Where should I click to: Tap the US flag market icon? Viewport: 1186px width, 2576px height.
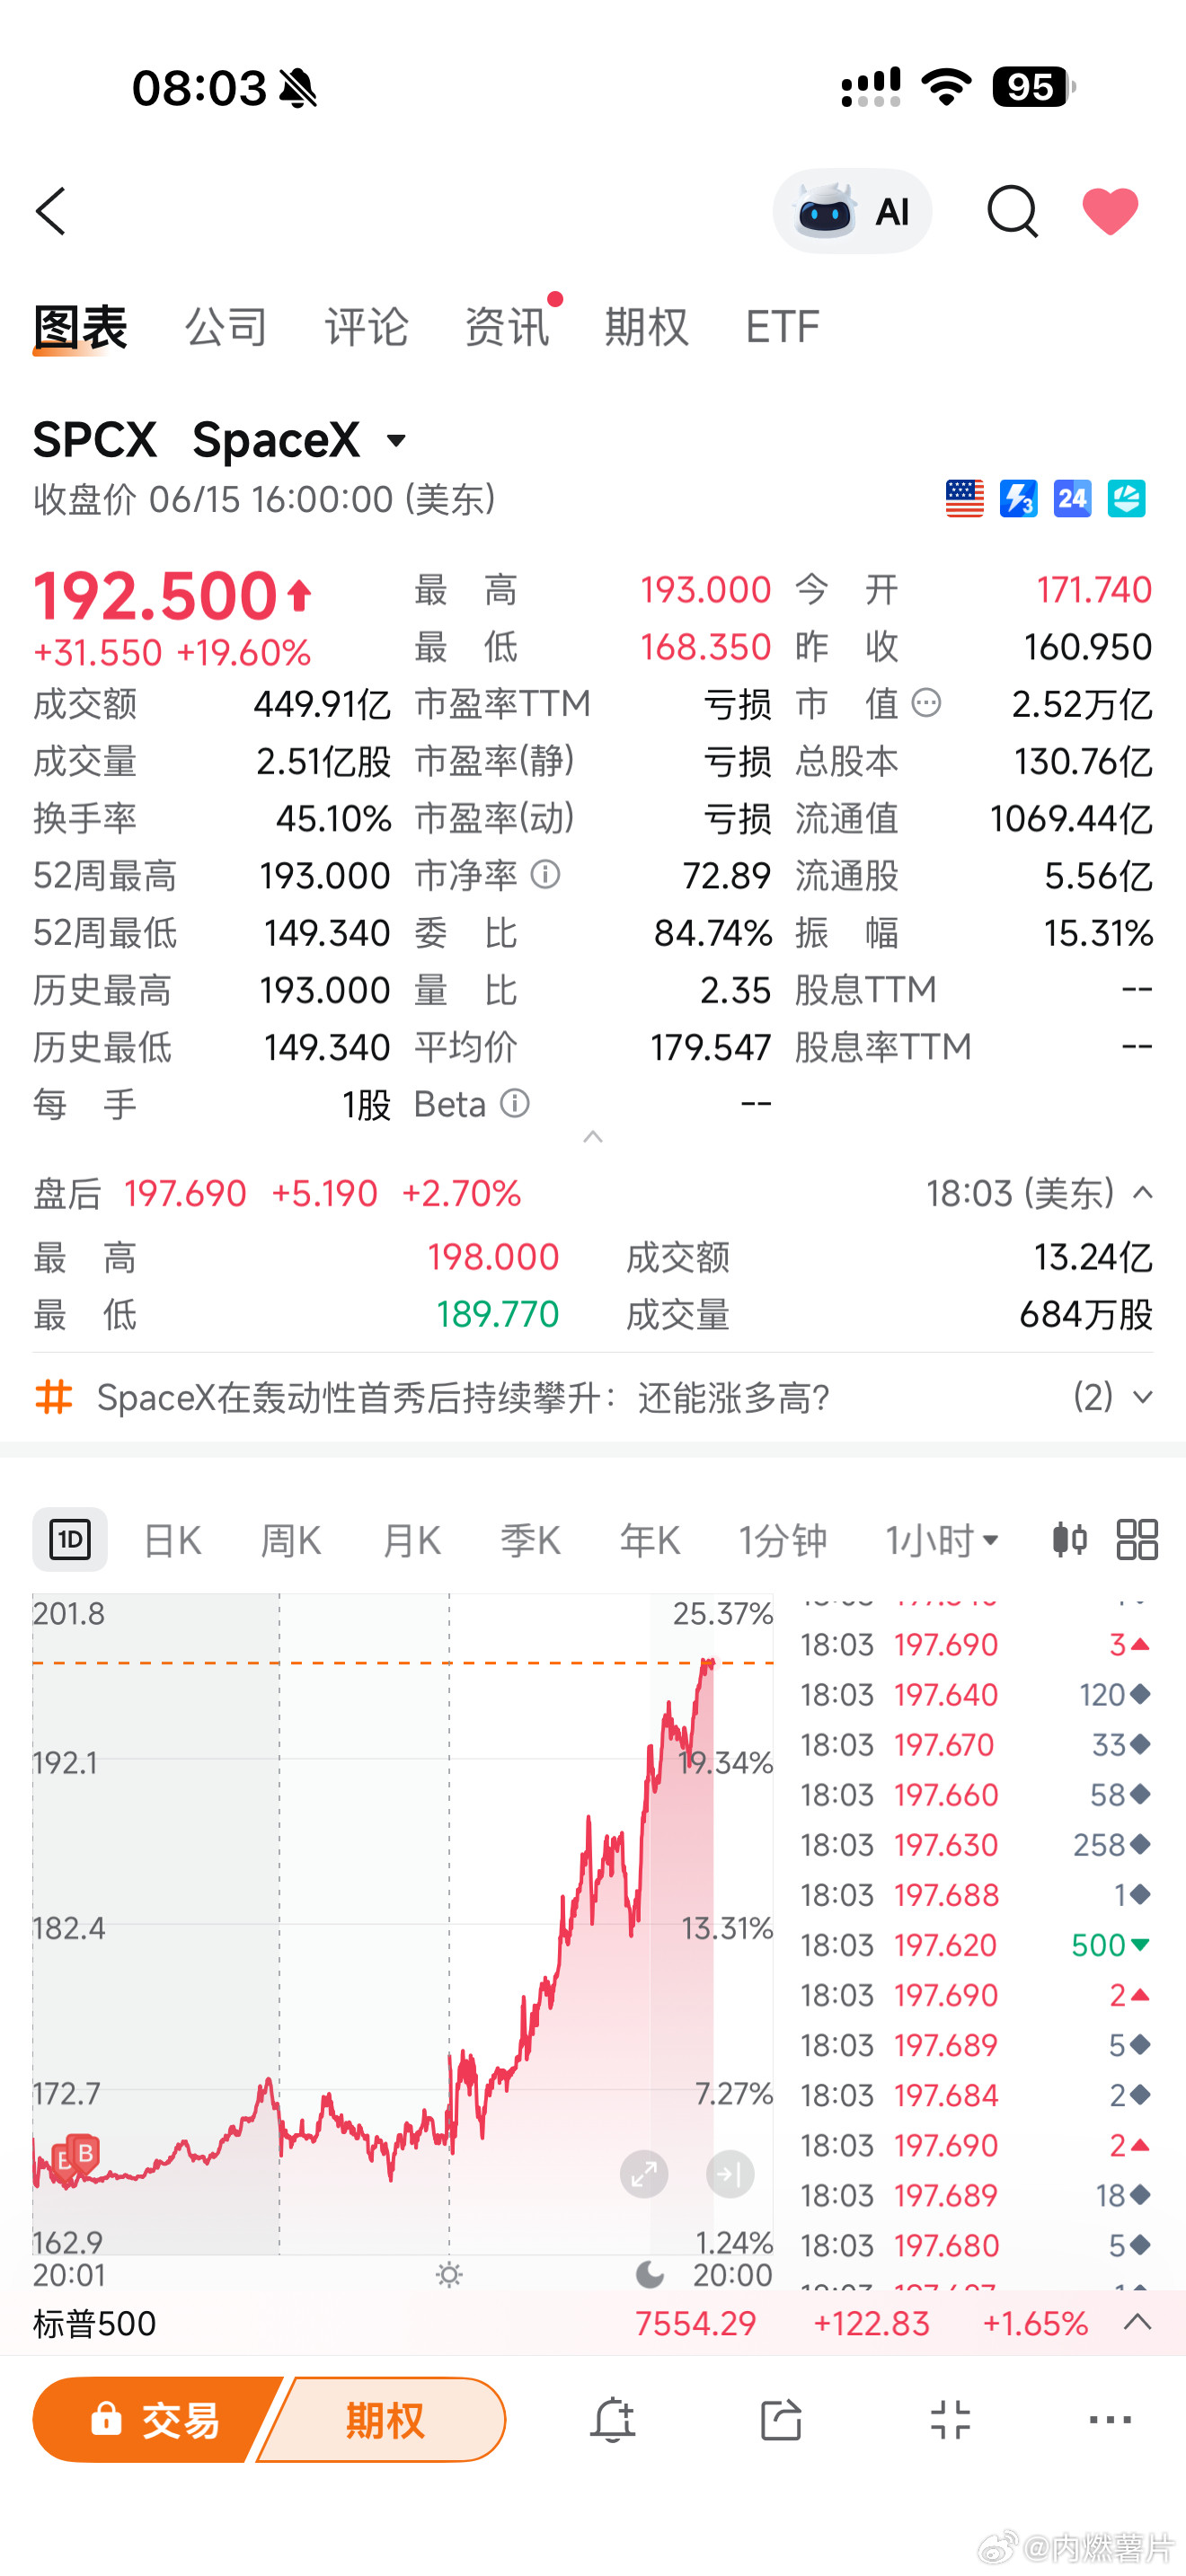964,498
